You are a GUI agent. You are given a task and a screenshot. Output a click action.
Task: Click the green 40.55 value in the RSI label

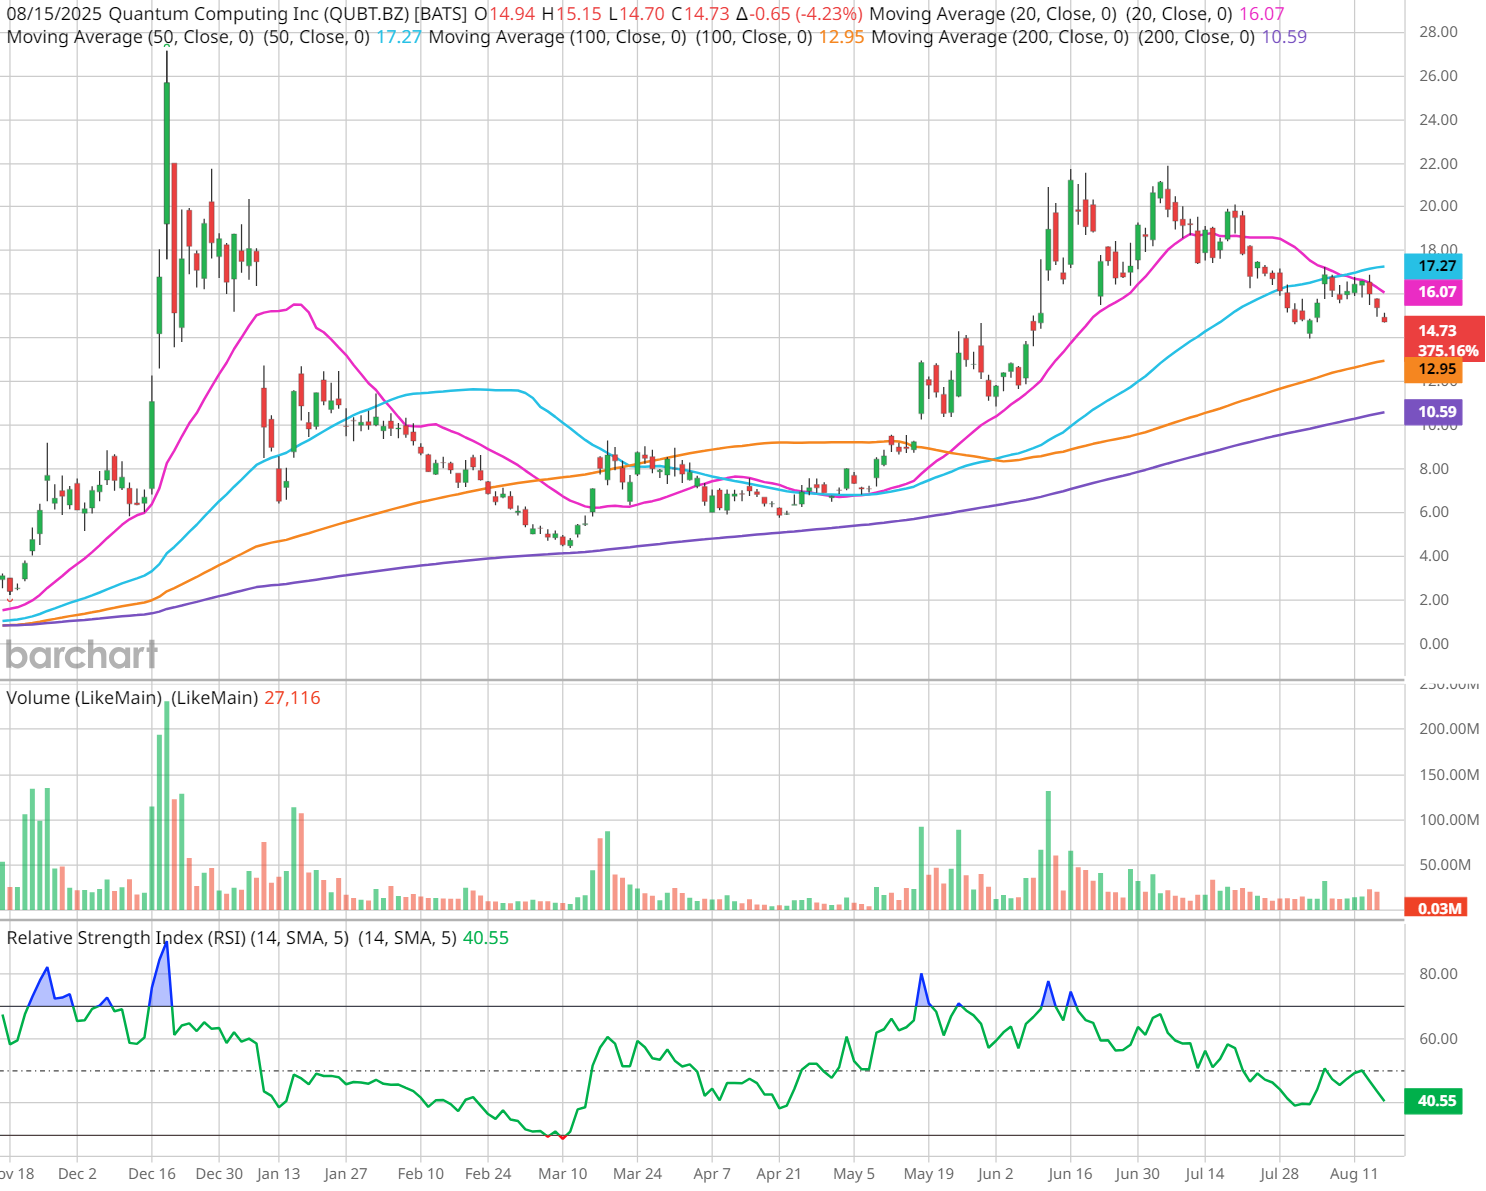pyautogui.click(x=486, y=938)
